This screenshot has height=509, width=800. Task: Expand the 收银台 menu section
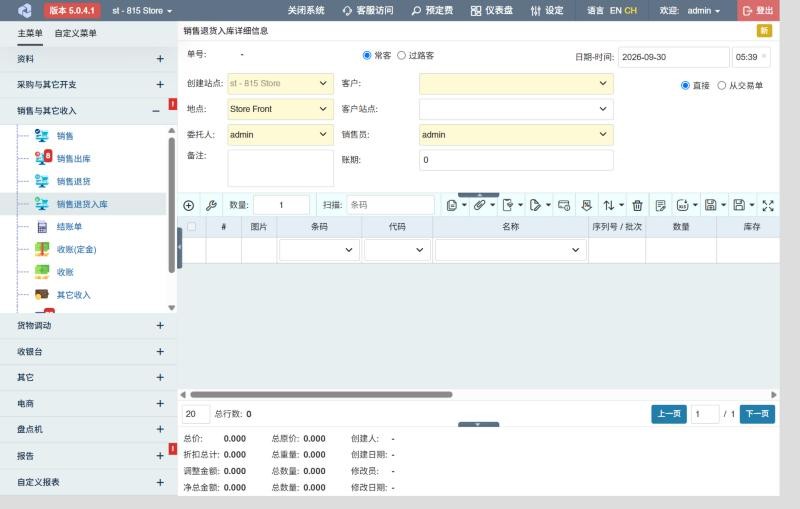(x=88, y=351)
